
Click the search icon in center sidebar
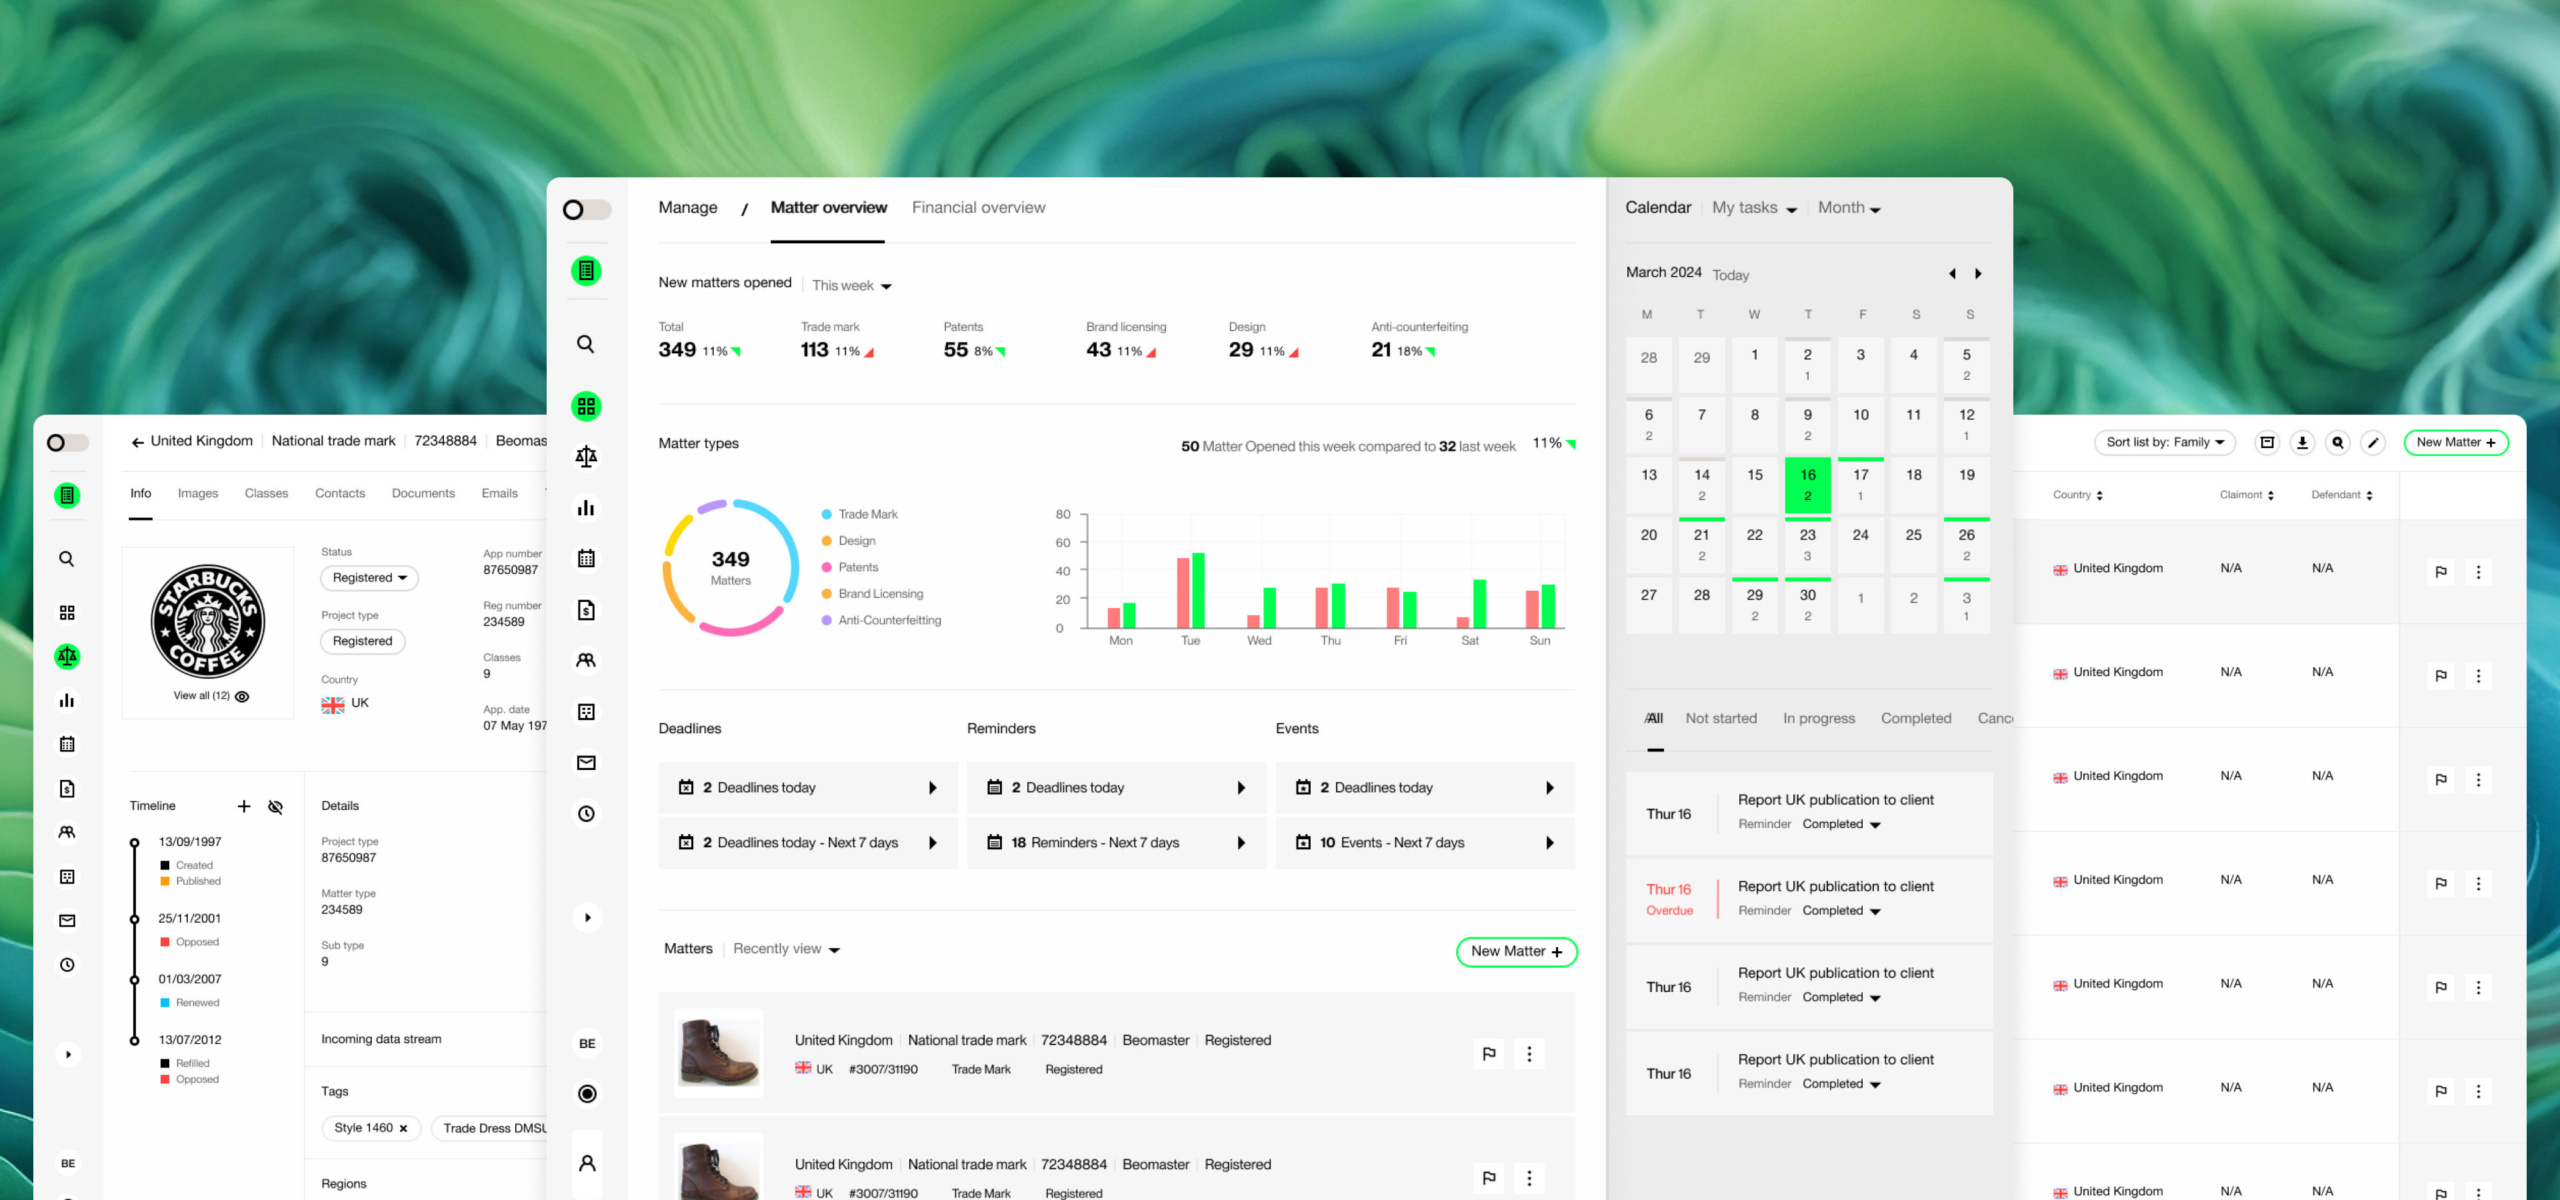tap(586, 344)
